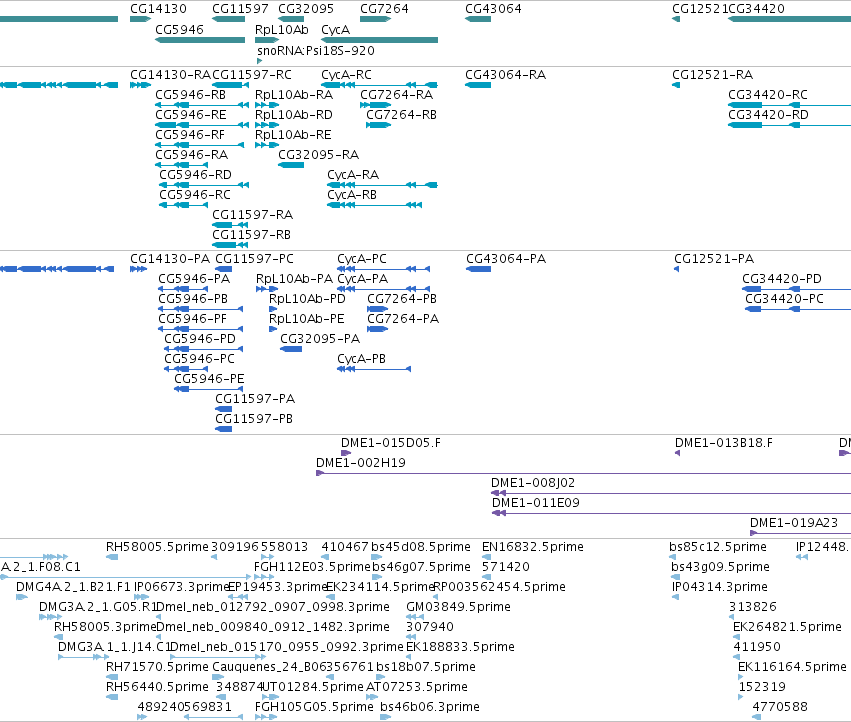851x722 pixels.
Task: Click the CycA-RB transcript label
Action: (352, 195)
